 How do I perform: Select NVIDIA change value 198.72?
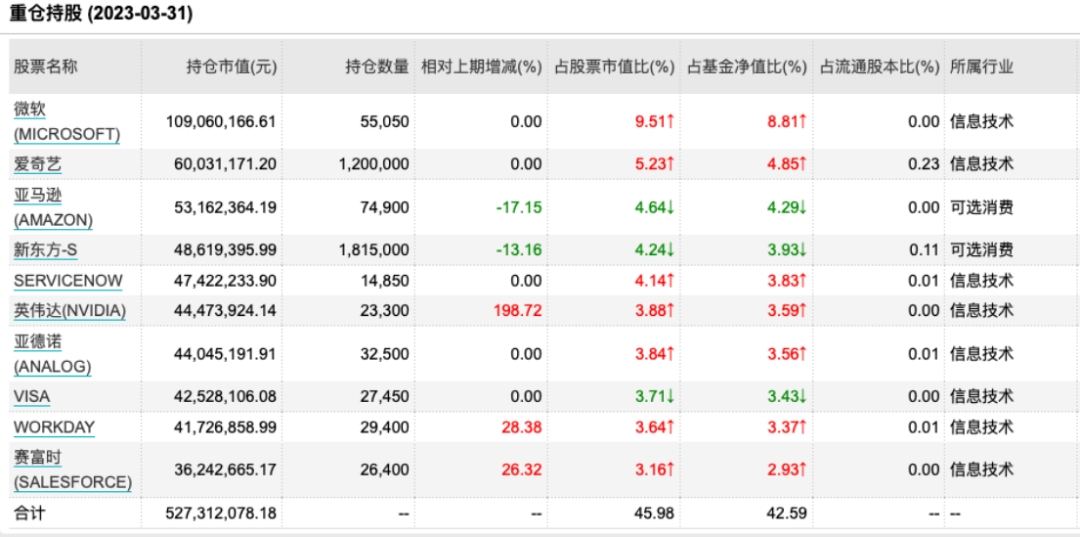(517, 311)
